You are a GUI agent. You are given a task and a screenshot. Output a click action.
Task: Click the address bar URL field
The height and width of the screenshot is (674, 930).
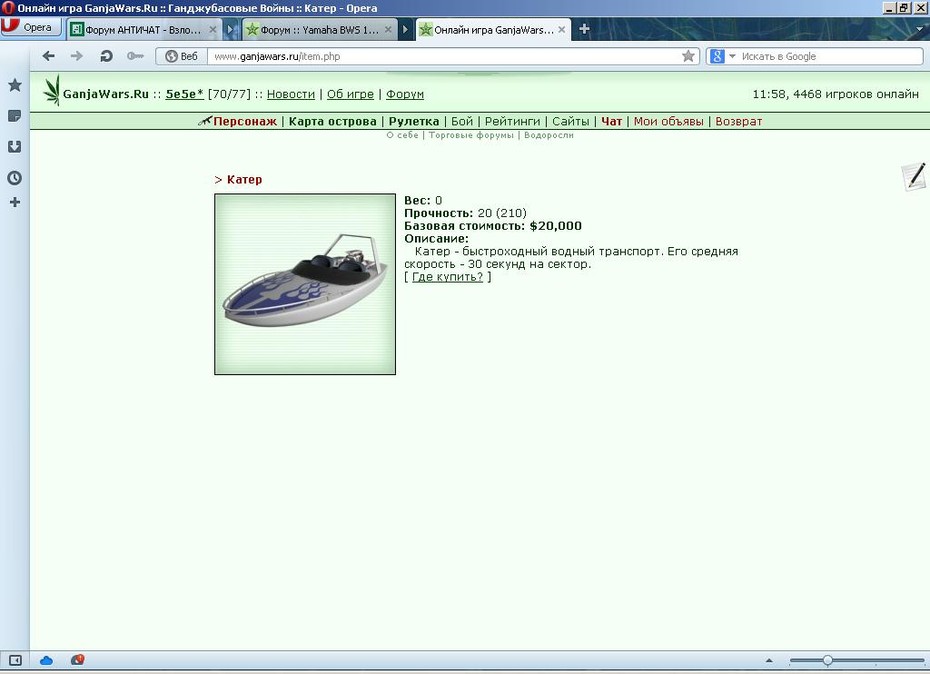(x=445, y=56)
